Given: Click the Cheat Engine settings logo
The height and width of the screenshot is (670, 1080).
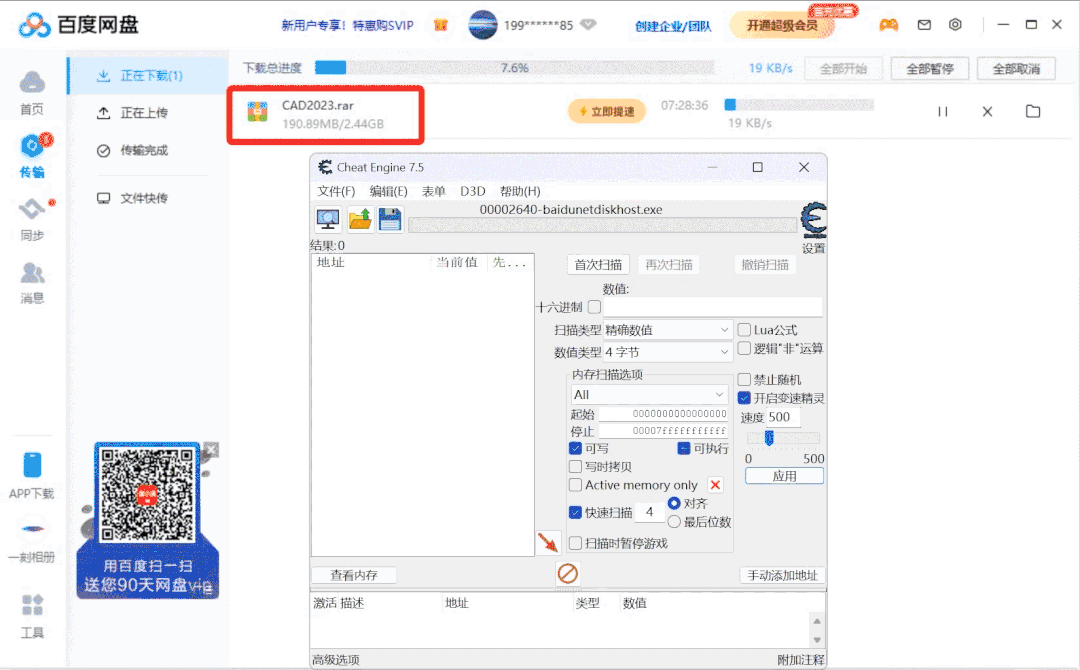Looking at the screenshot, I should (814, 221).
